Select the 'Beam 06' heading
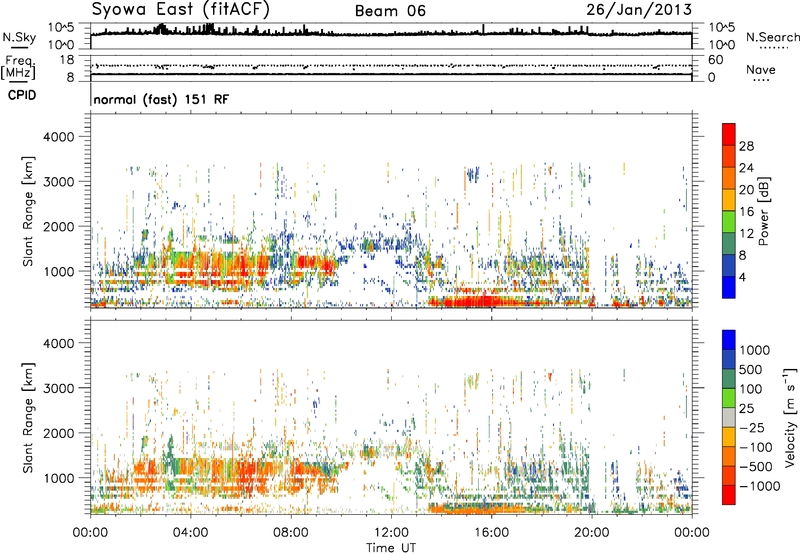The image size is (800, 554). (390, 11)
